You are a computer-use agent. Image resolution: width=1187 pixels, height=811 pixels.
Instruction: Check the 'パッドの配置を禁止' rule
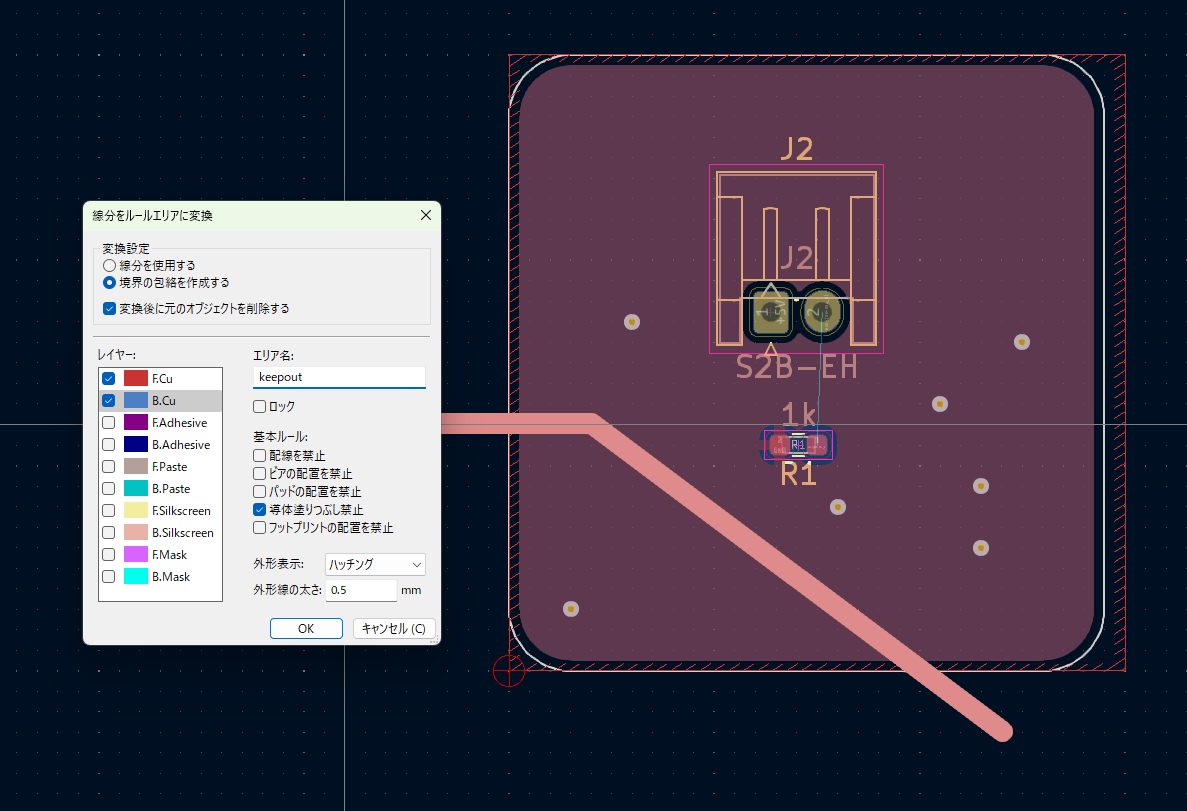click(x=260, y=491)
